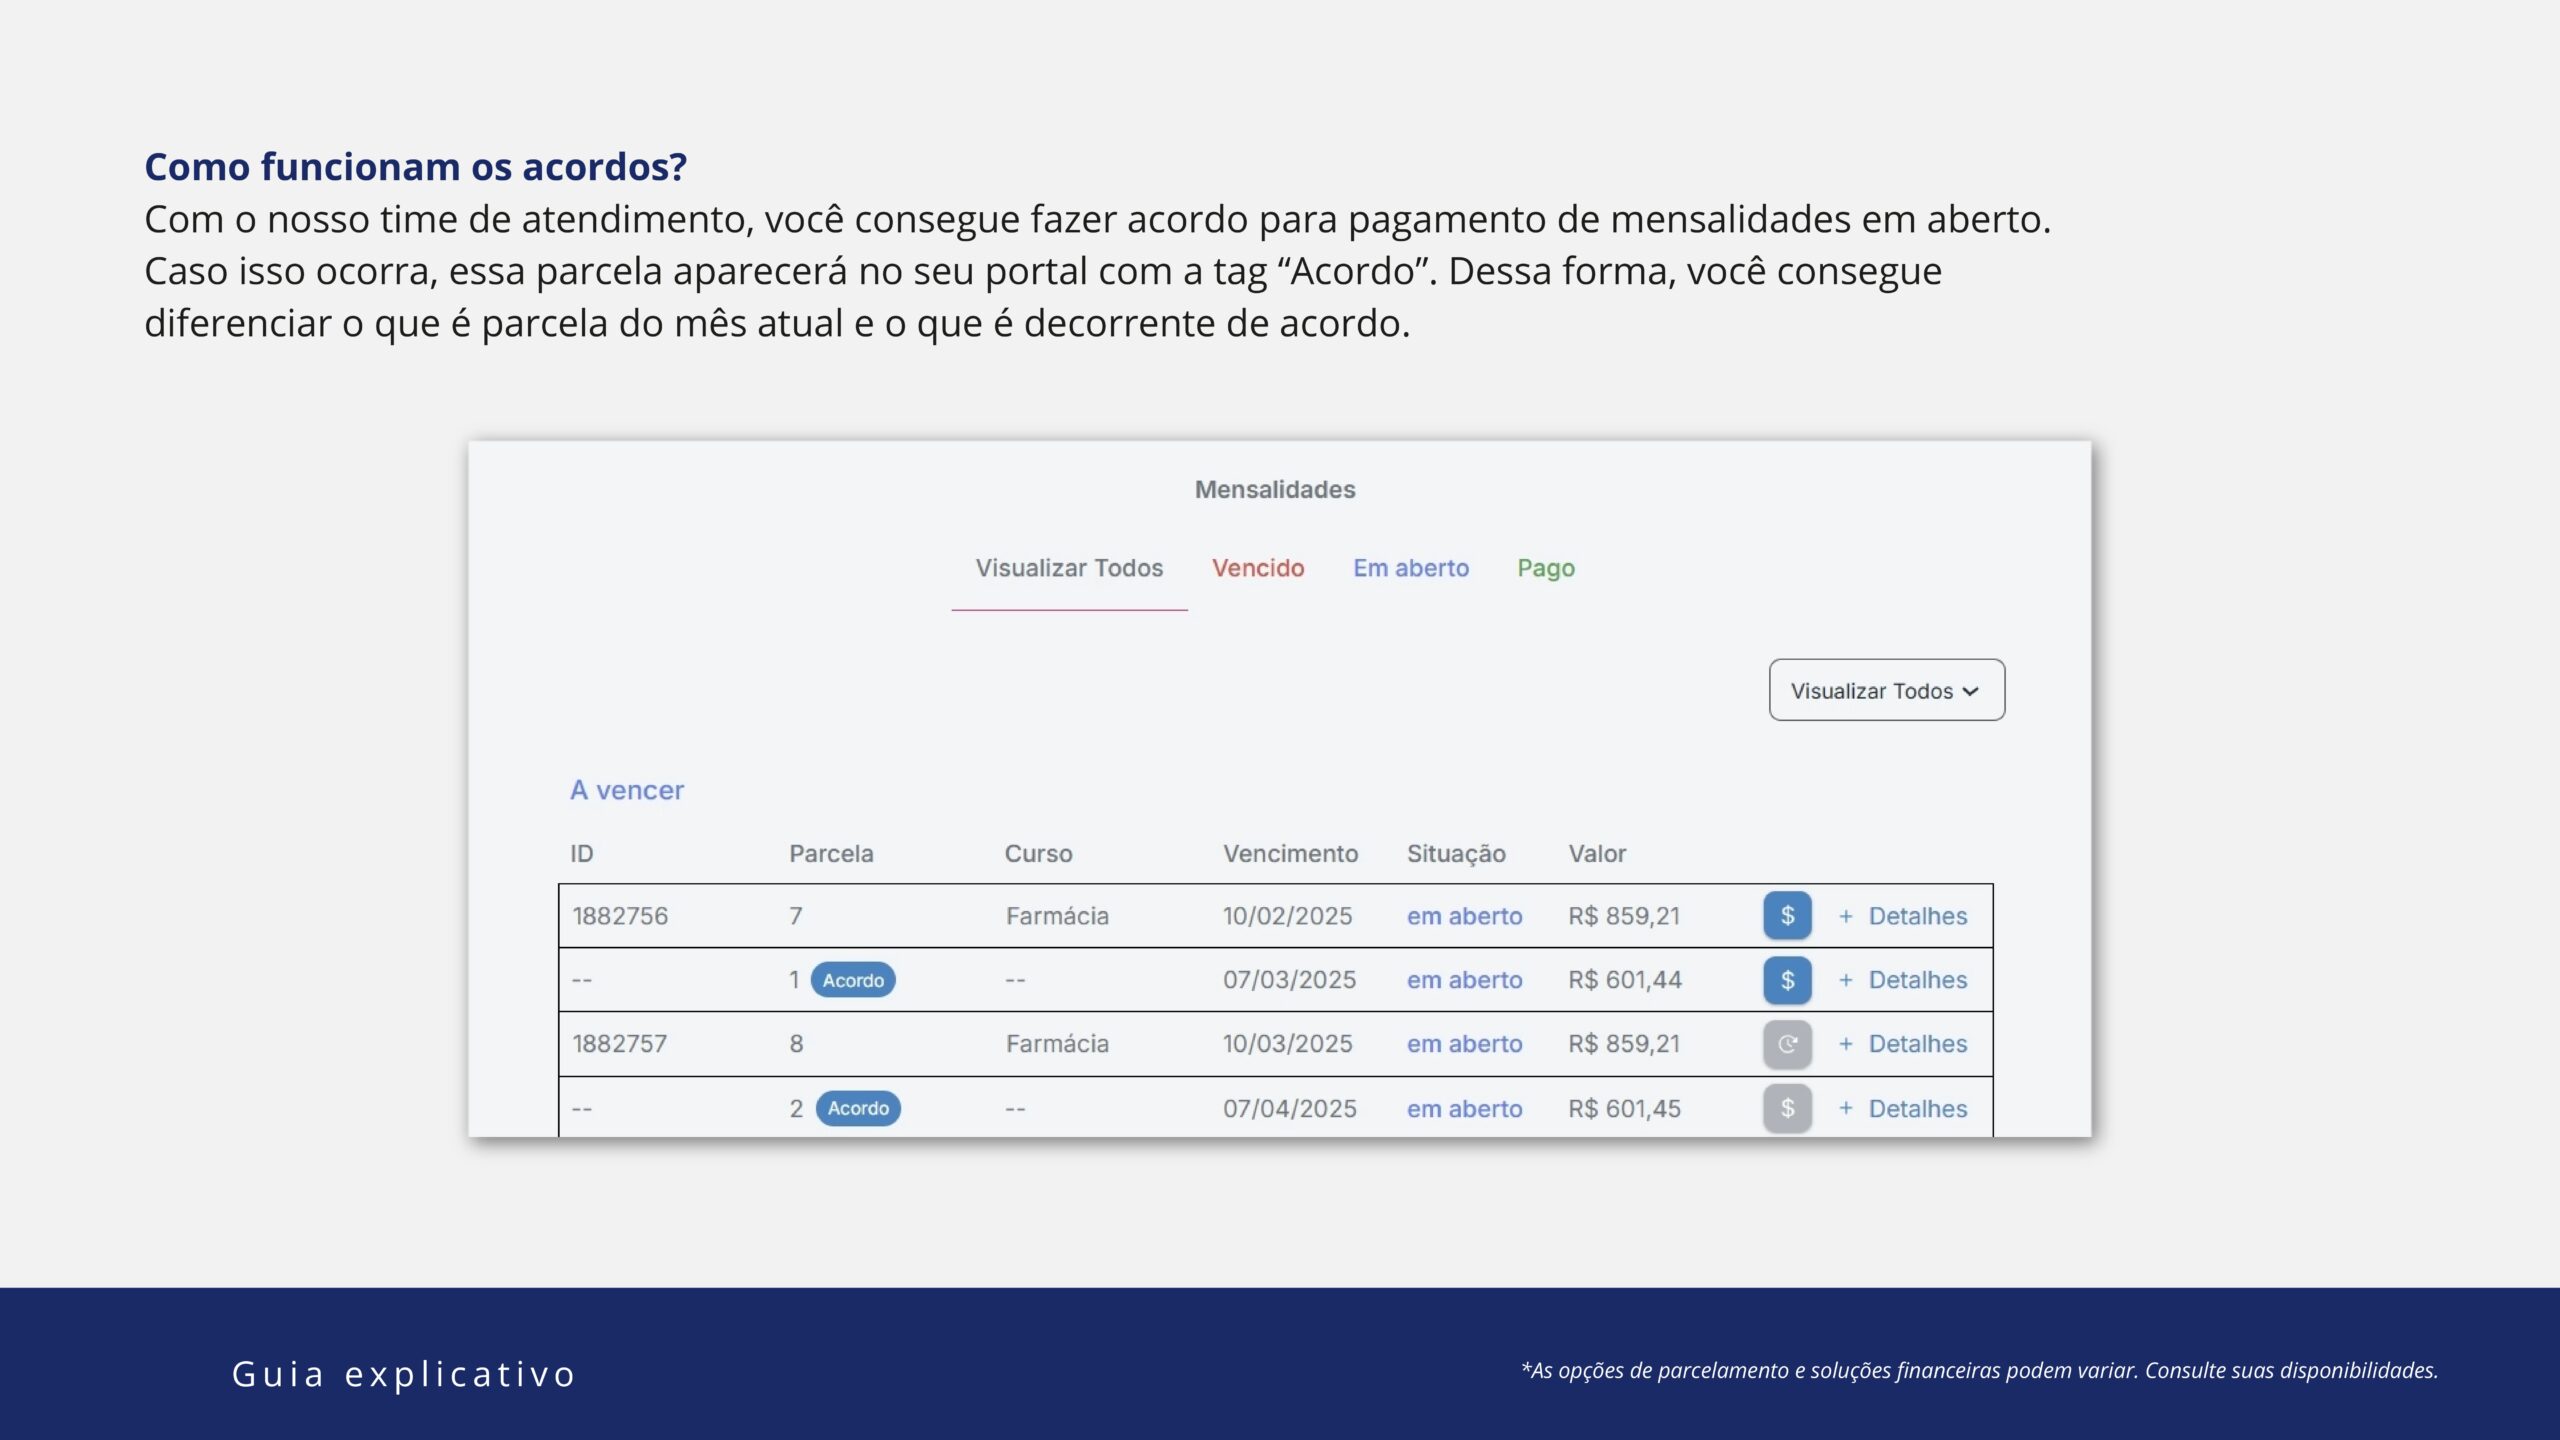This screenshot has width=2560, height=1440.
Task: Click plus icon beside Detalhes for R$ 601,45 row
Action: click(x=1845, y=1108)
